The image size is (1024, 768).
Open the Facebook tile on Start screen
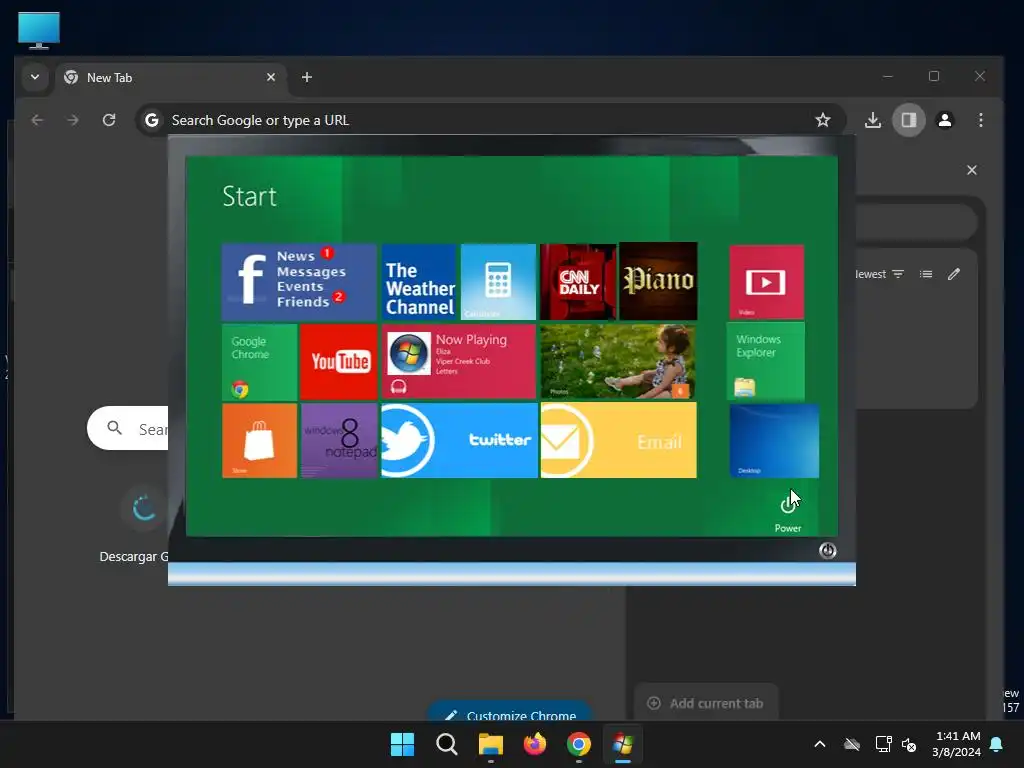tap(299, 282)
